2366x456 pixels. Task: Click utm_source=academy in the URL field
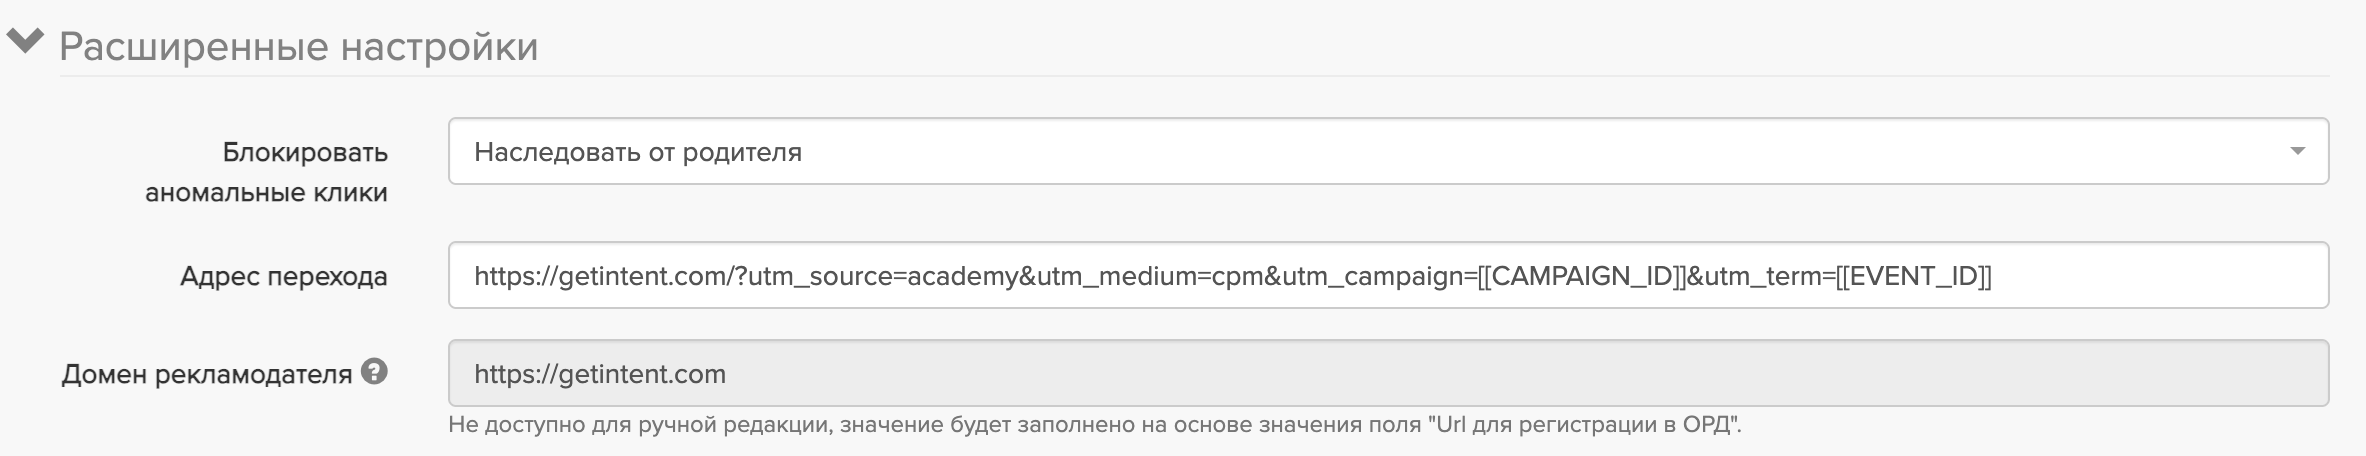point(883,276)
